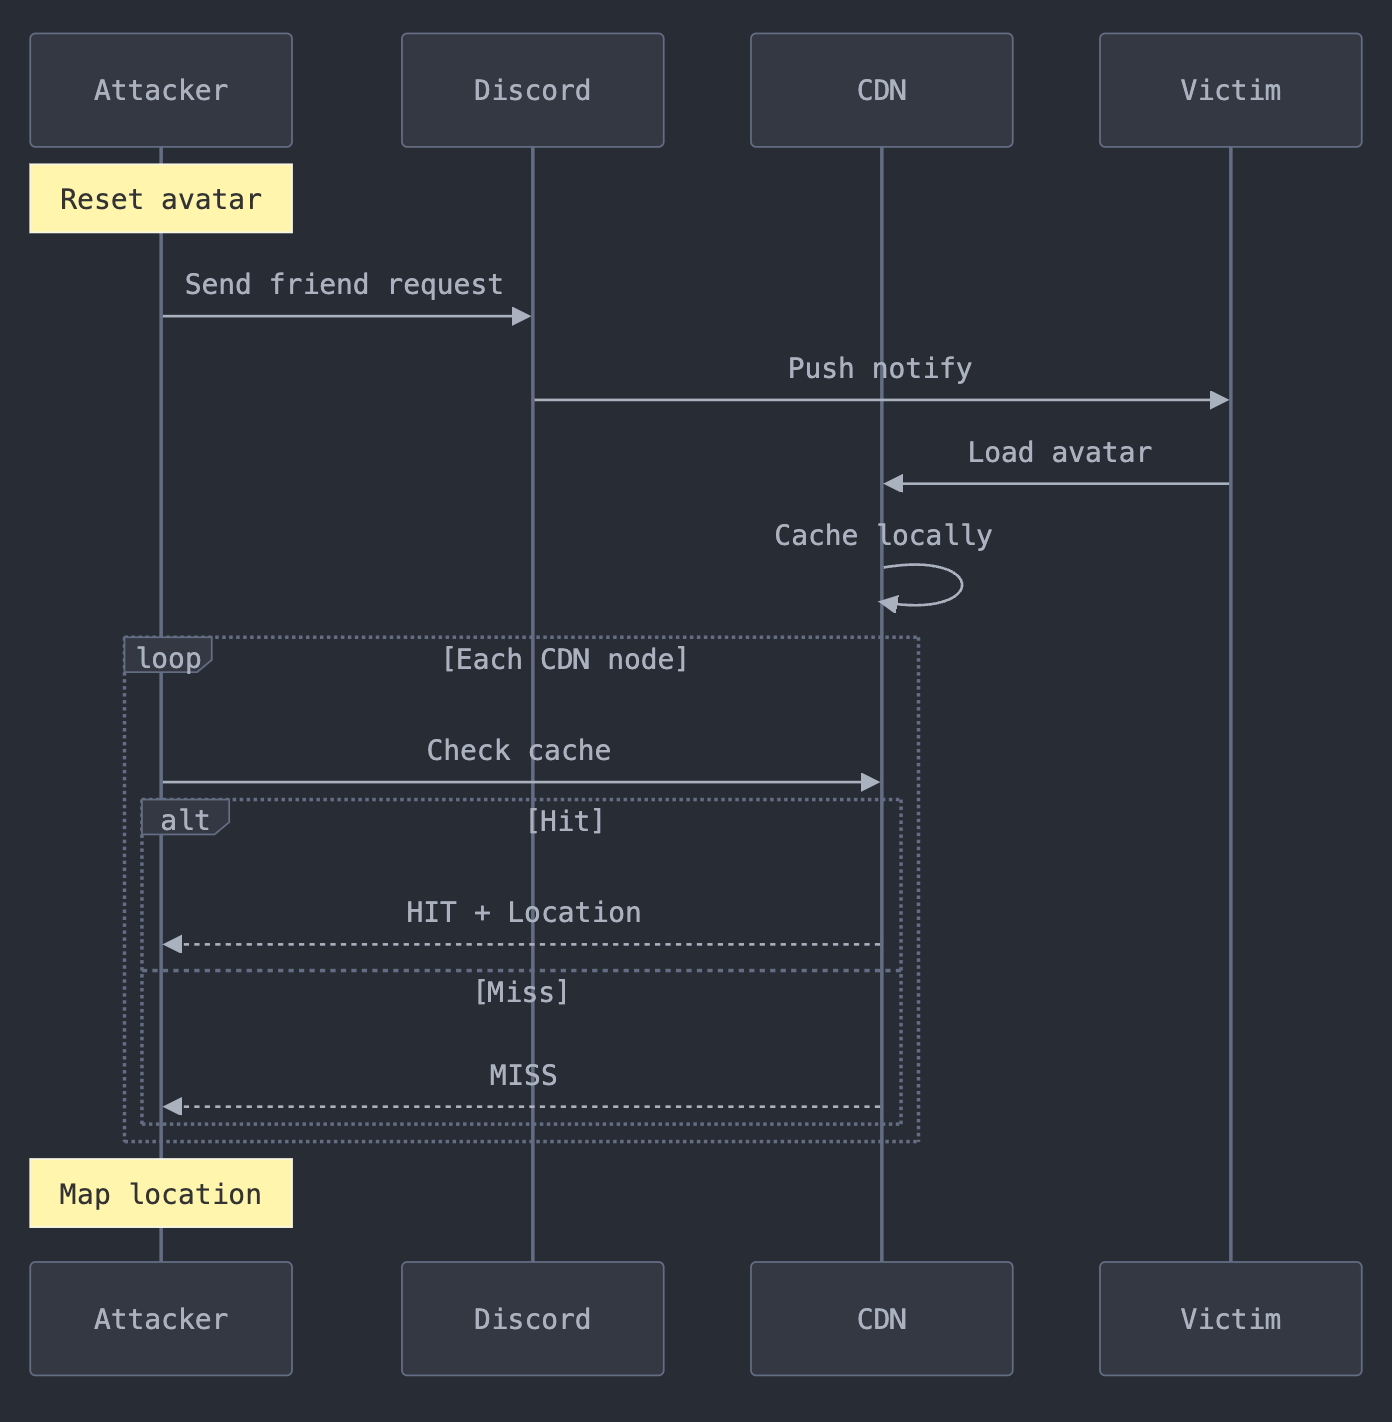The height and width of the screenshot is (1422, 1392).
Task: Select the [Miss] branch condition label
Action: [x=521, y=992]
